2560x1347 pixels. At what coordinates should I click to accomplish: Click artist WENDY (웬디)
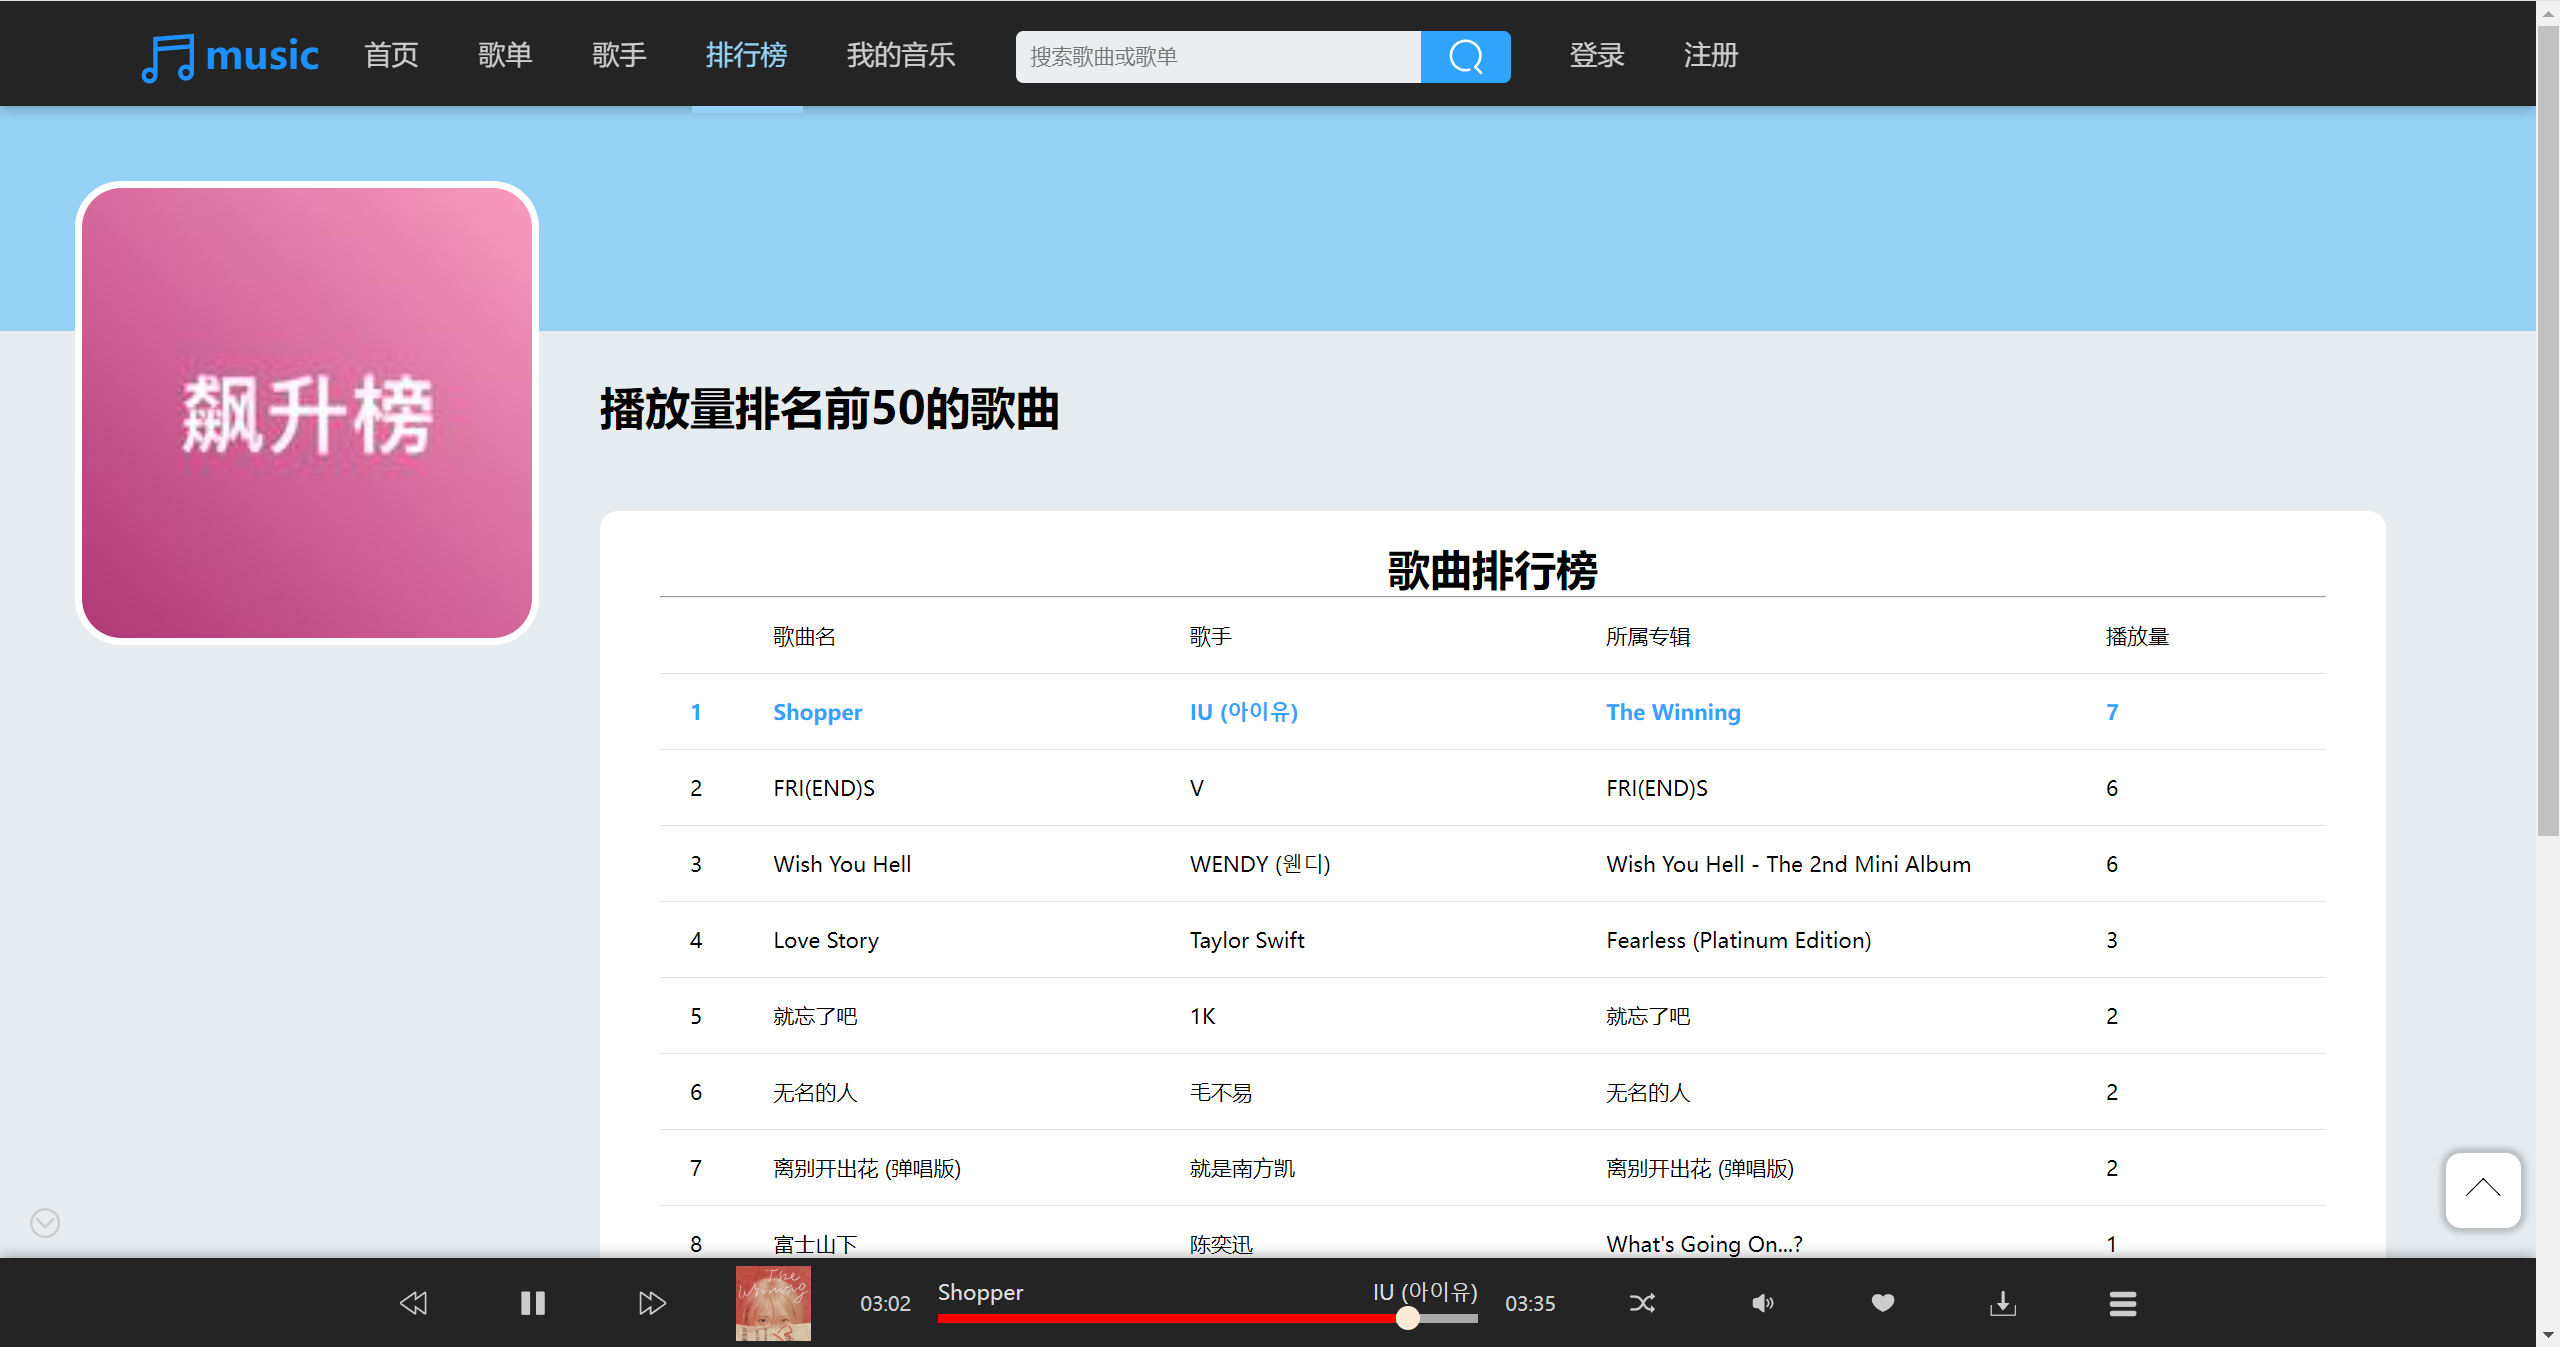pyautogui.click(x=1260, y=864)
